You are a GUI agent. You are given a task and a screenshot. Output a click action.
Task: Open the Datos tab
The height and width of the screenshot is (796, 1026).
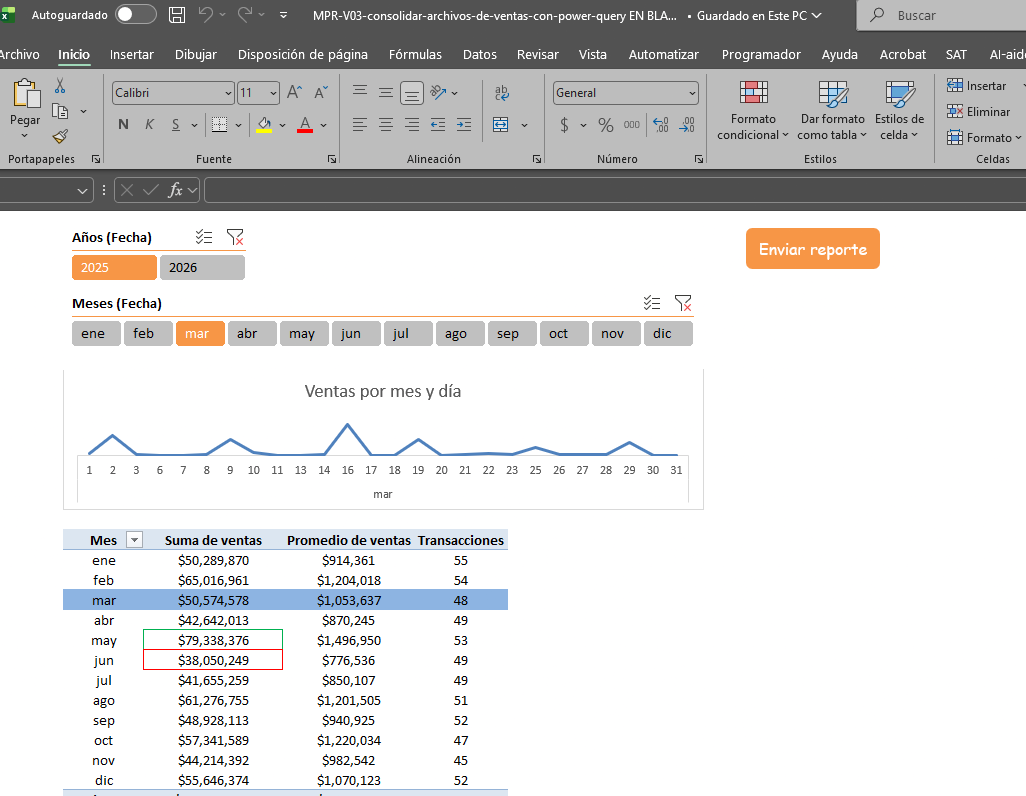coord(480,54)
